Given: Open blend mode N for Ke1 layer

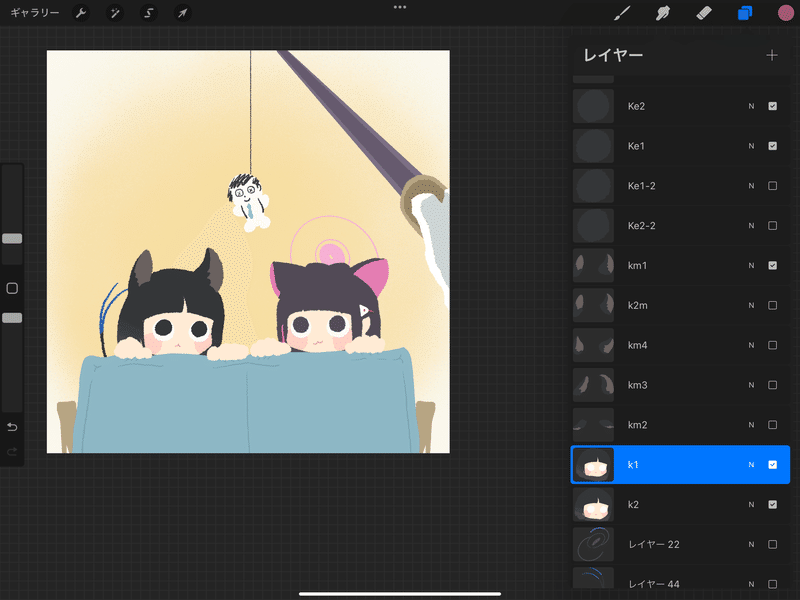Looking at the screenshot, I should pos(751,146).
